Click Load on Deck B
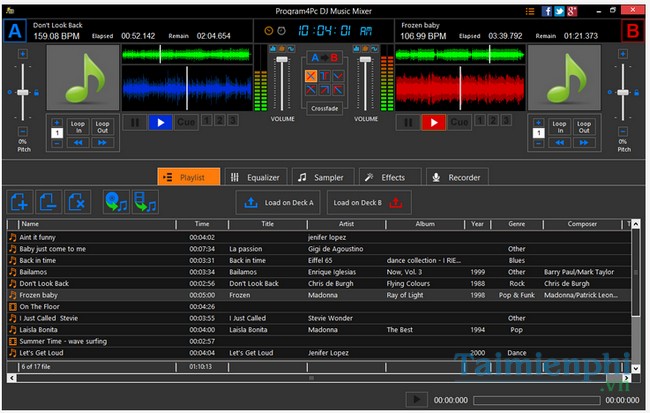This screenshot has height=413, width=650. click(369, 202)
